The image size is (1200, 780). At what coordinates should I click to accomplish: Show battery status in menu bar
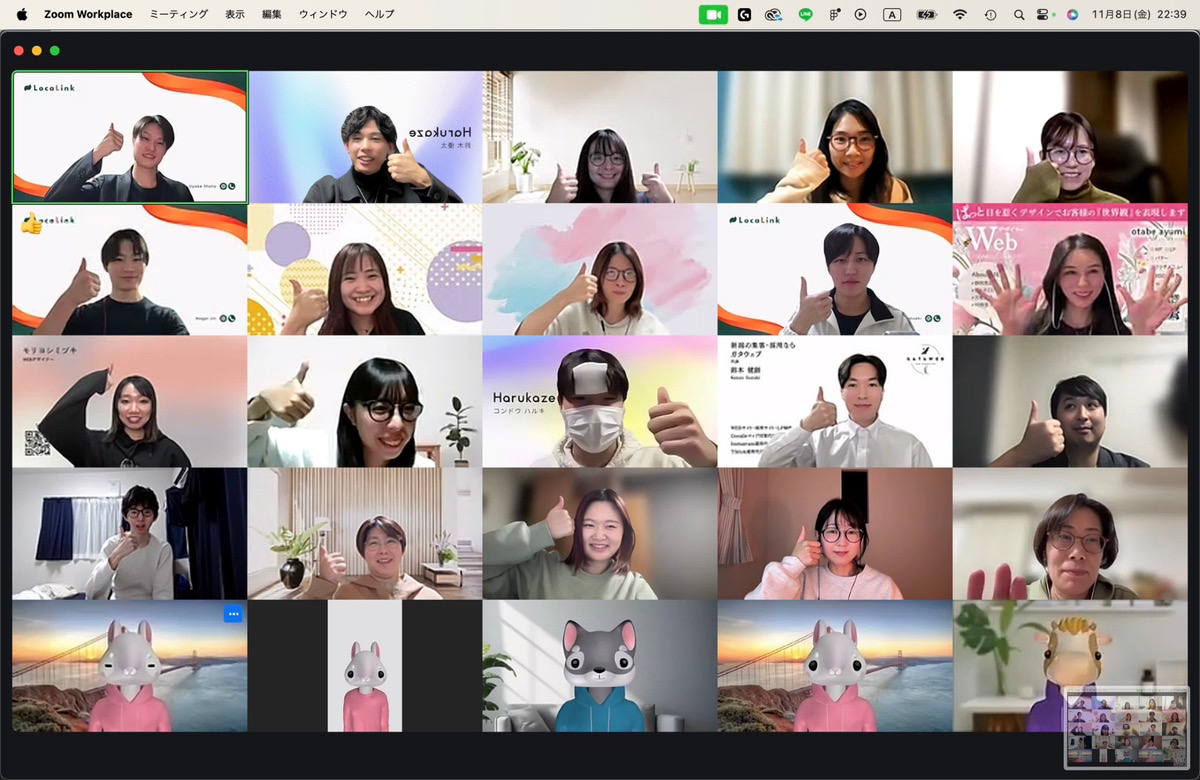click(926, 14)
